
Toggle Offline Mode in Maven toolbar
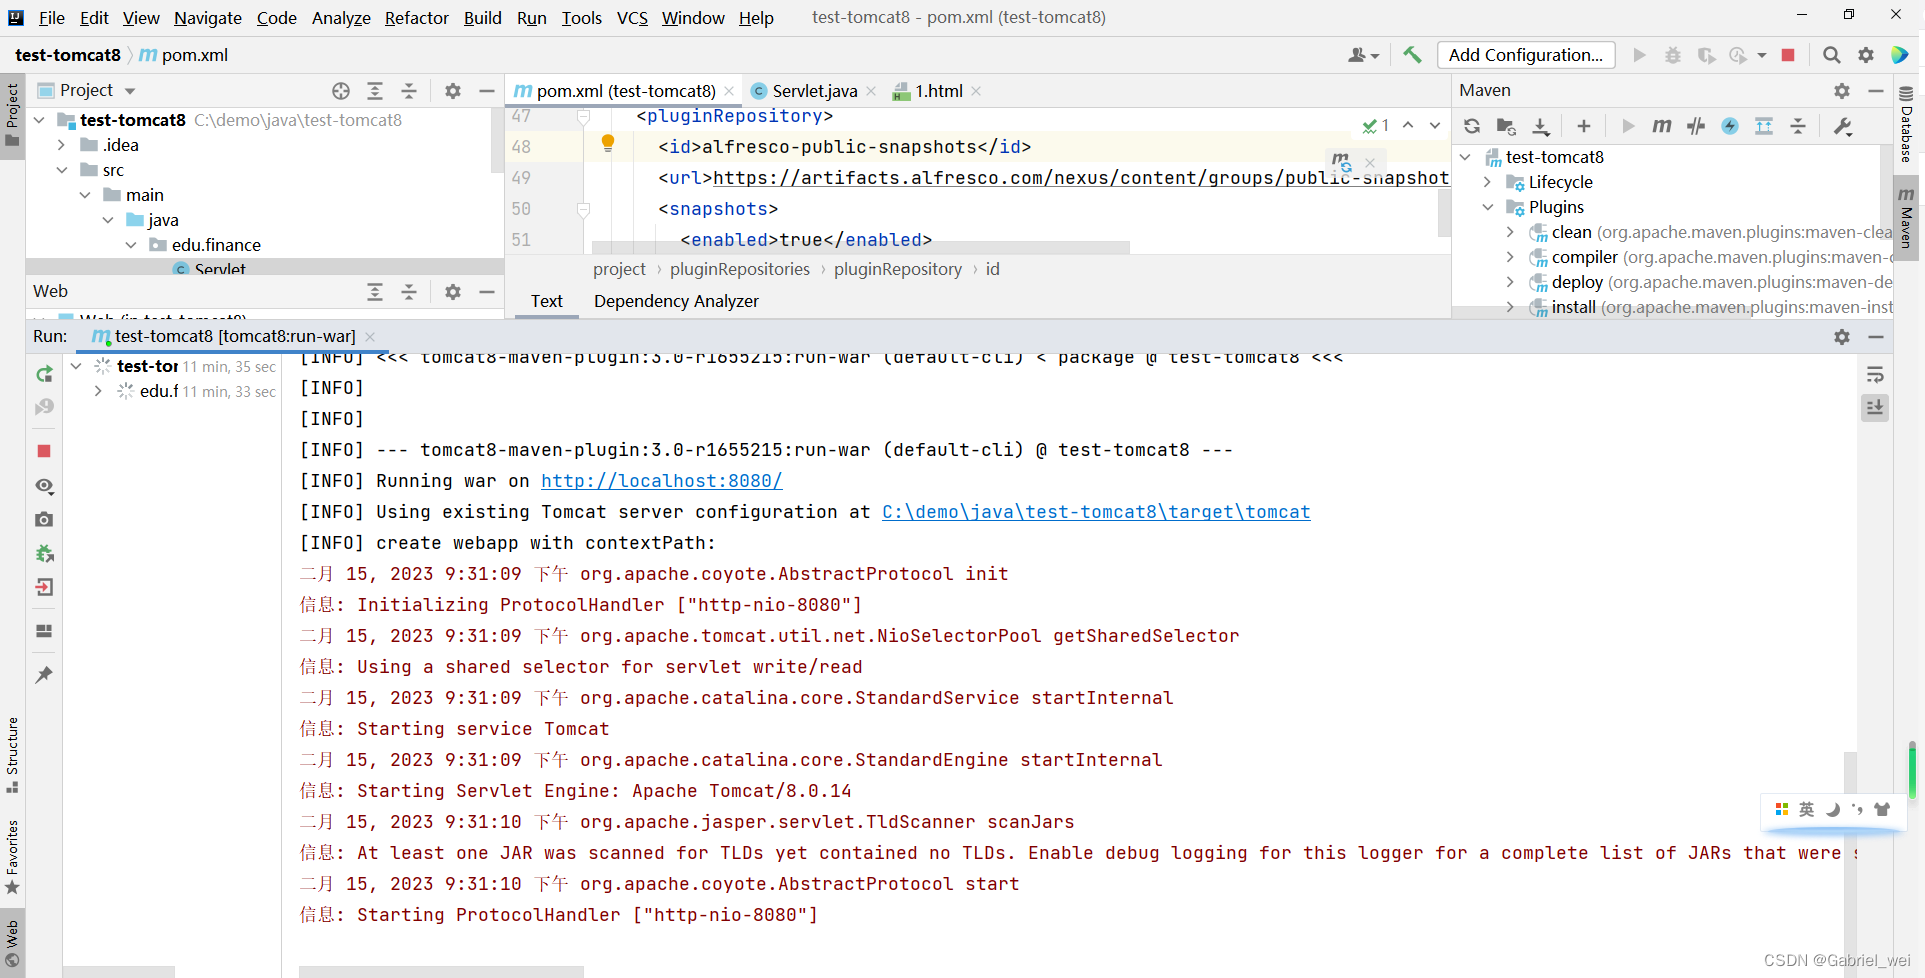pos(1696,126)
